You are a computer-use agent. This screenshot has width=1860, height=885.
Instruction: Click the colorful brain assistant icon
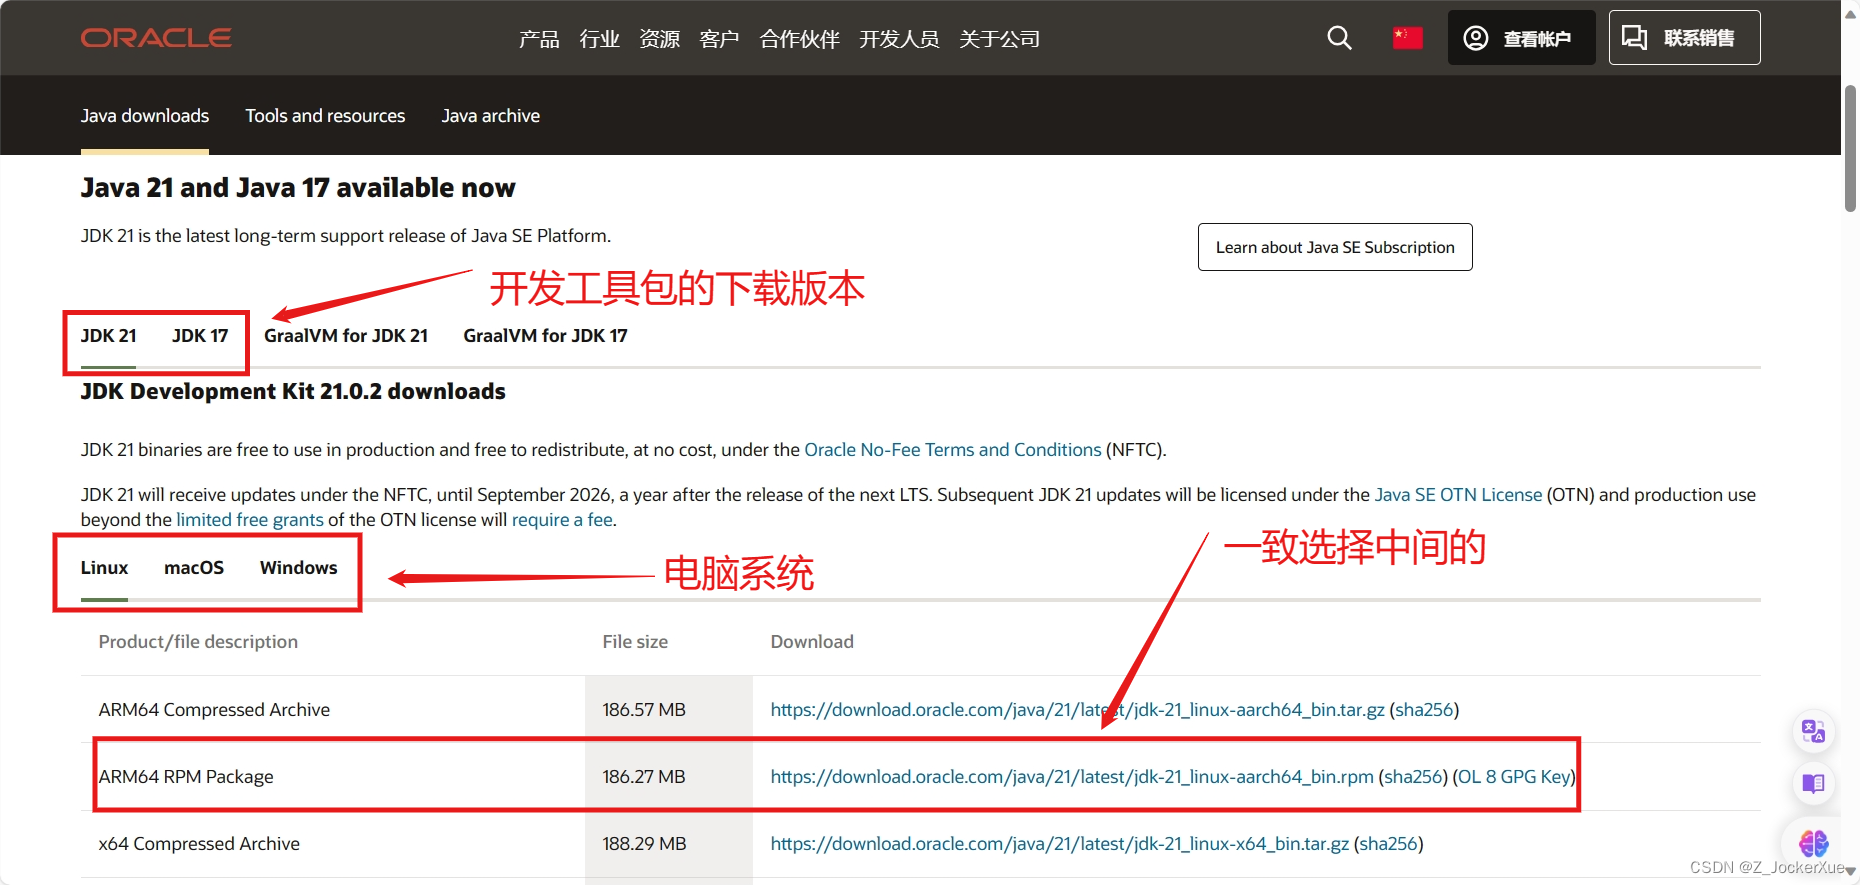click(1813, 843)
